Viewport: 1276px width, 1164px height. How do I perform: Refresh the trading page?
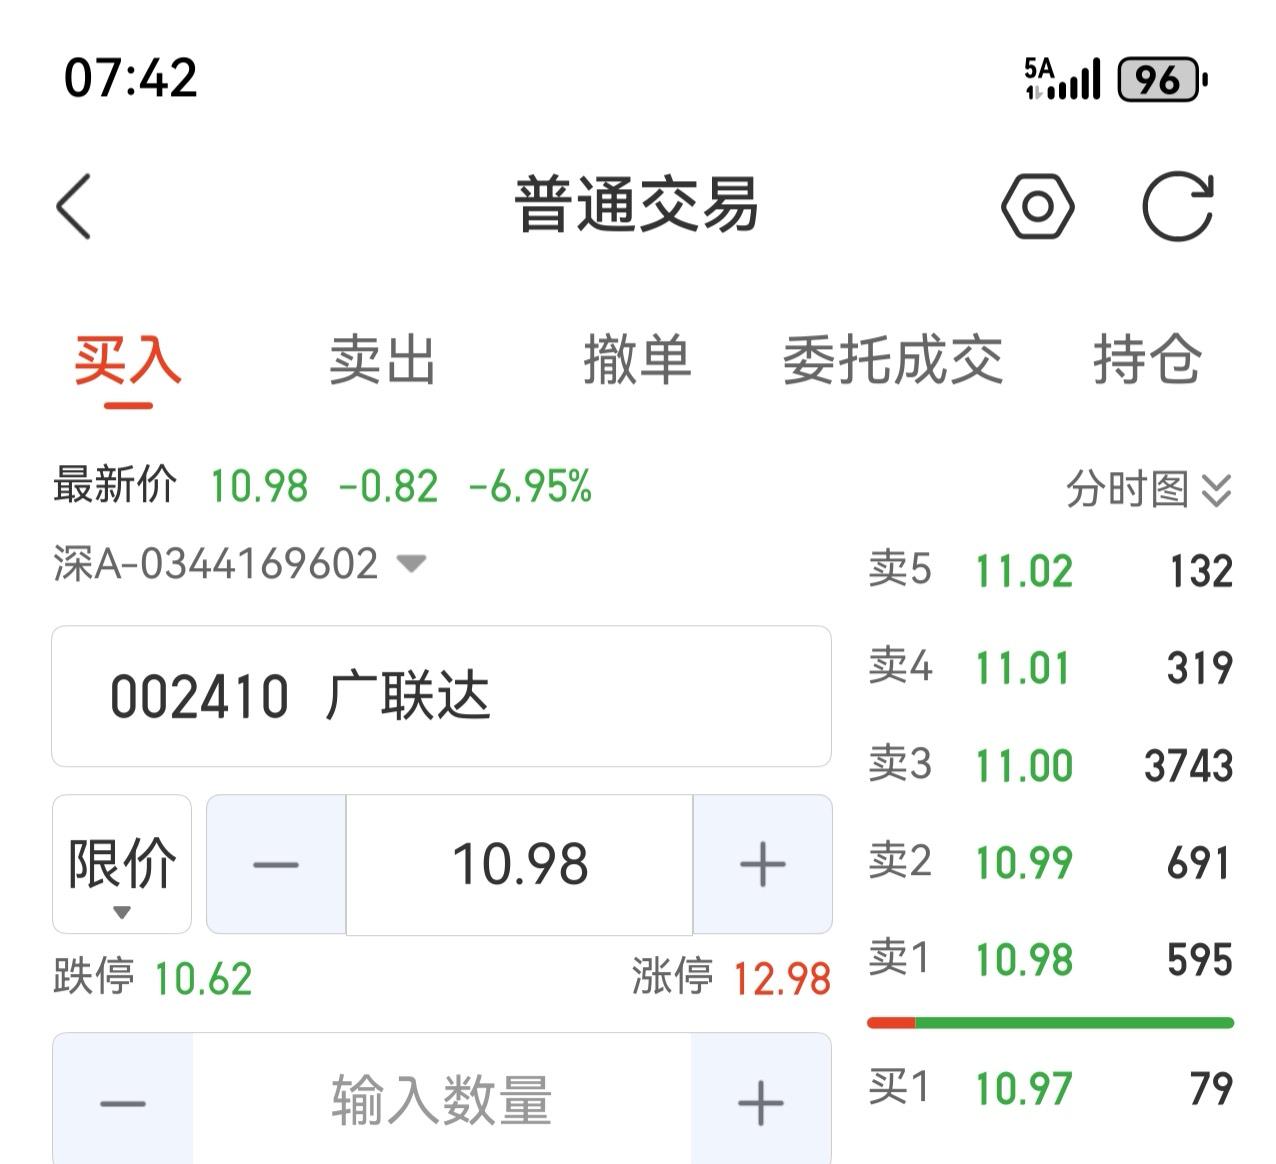click(1180, 205)
